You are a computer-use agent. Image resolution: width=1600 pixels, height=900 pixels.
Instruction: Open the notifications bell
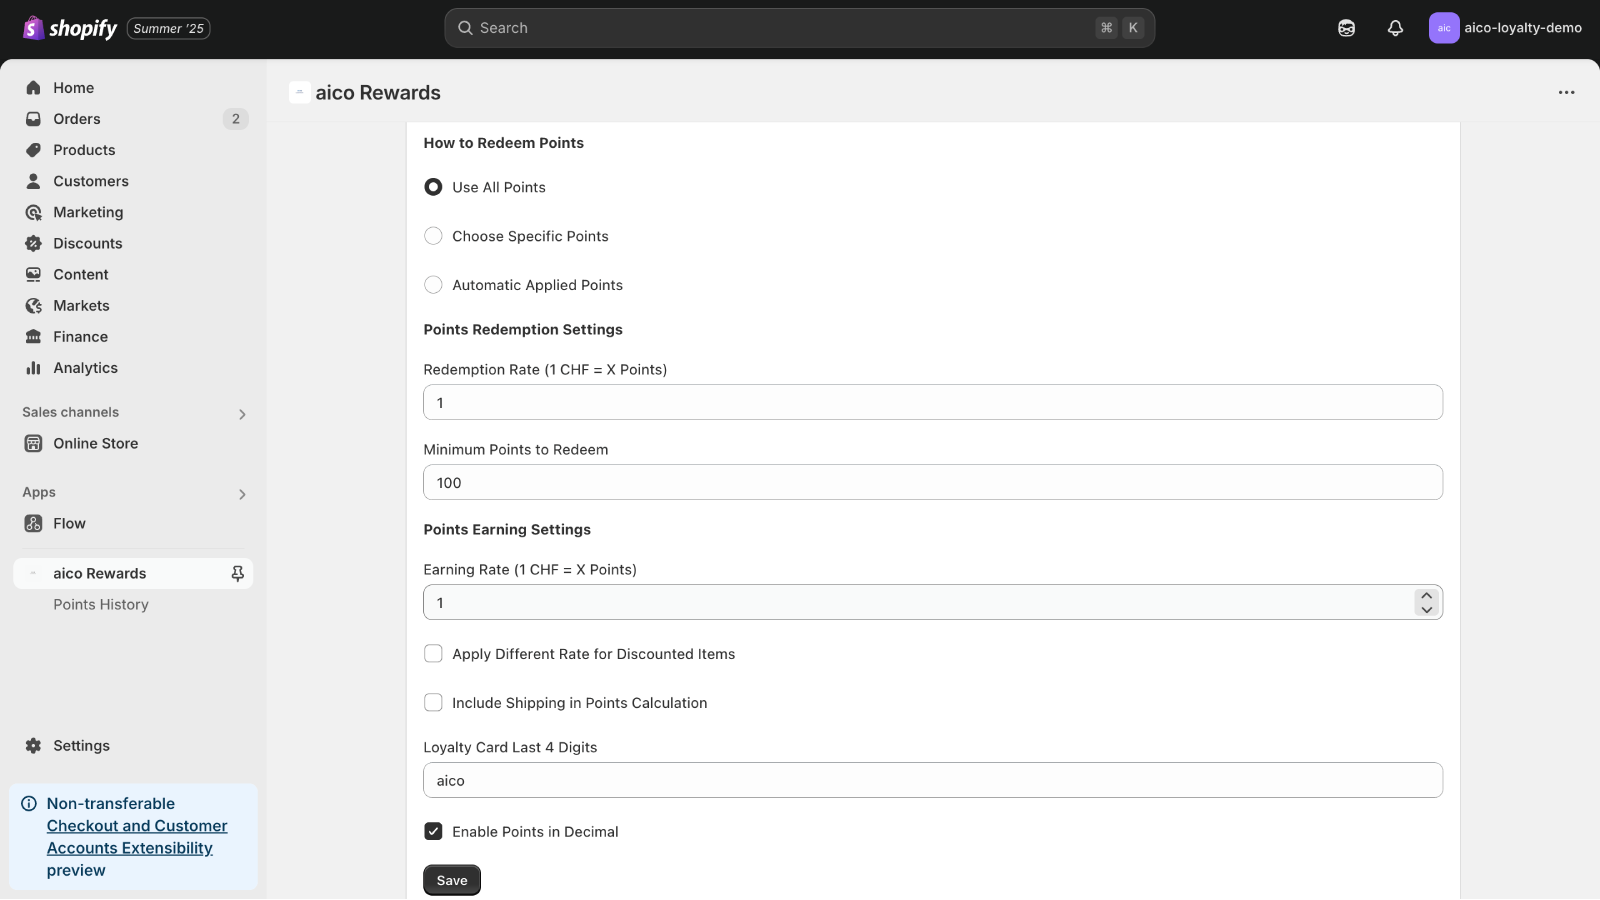point(1395,28)
